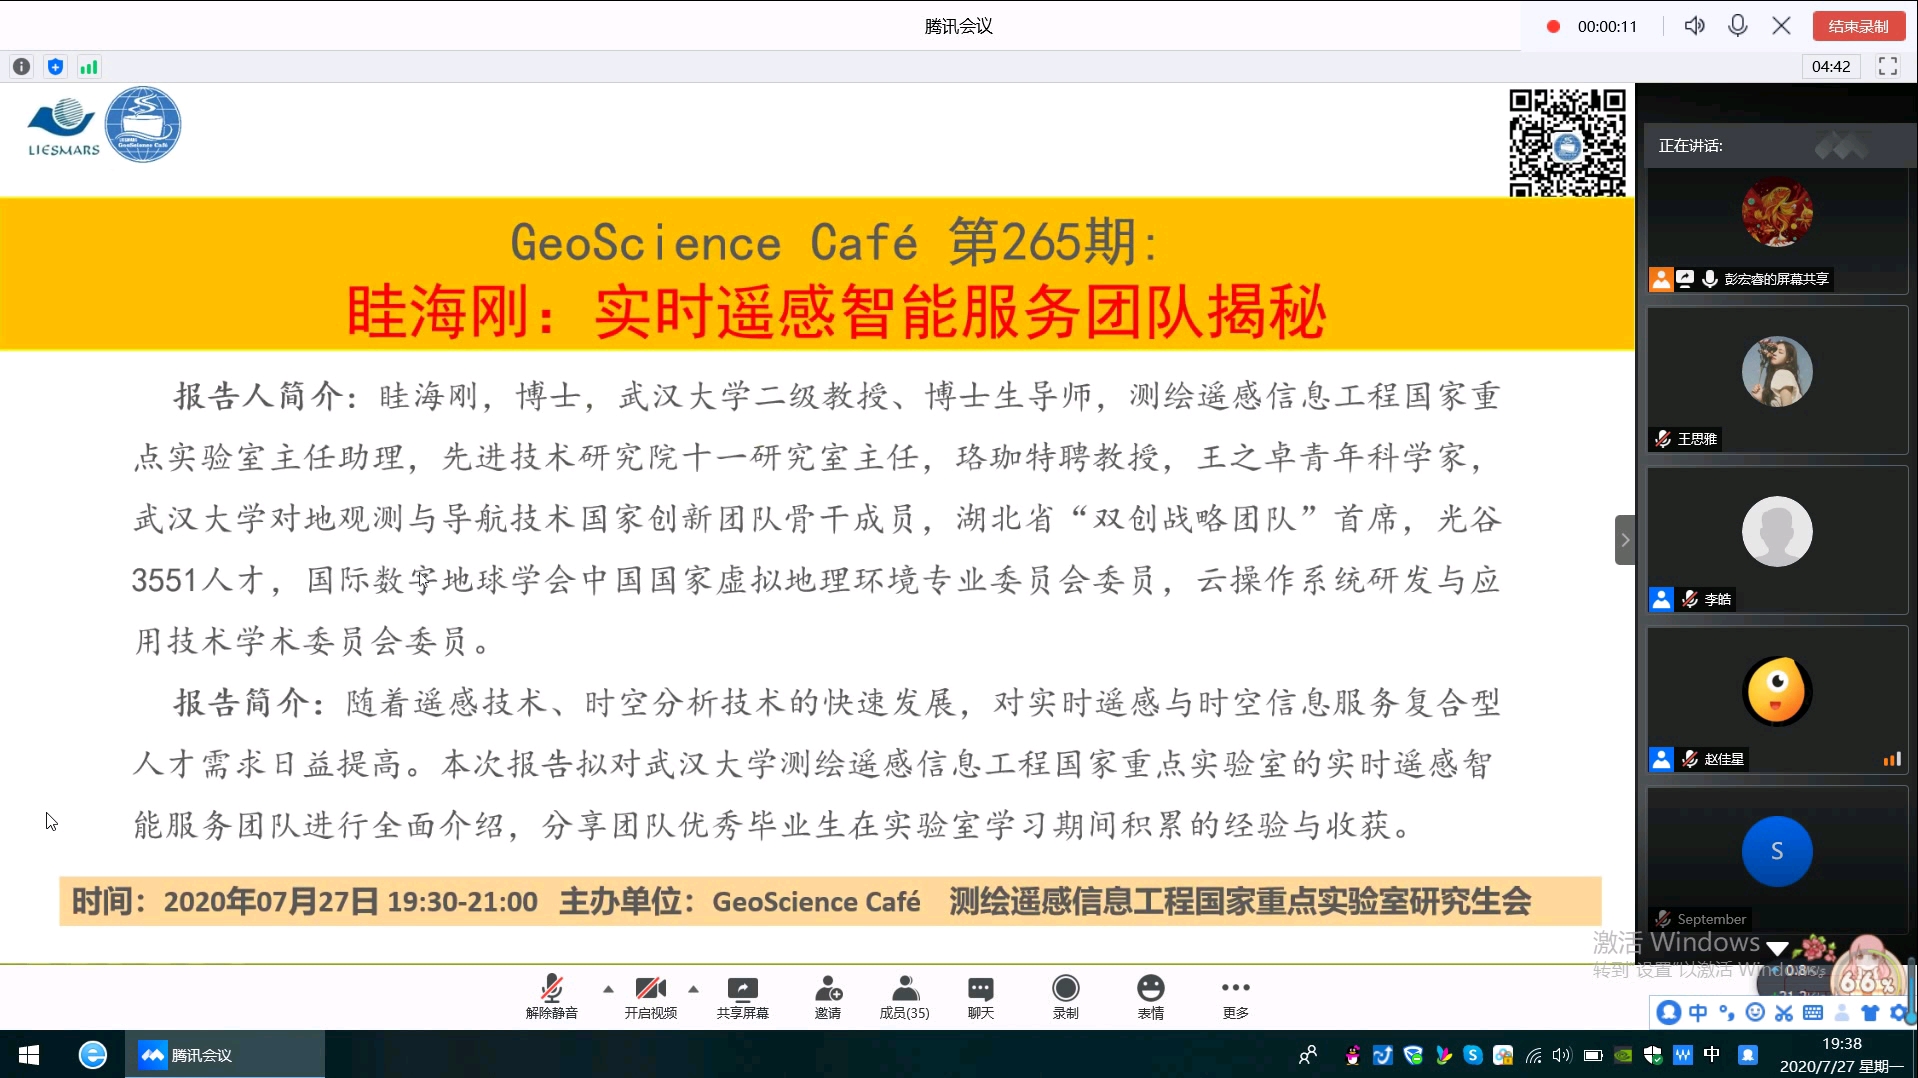Viewport: 1918px width, 1078px height.
Task: Close the recording toolbar with the X
Action: pos(1782,26)
